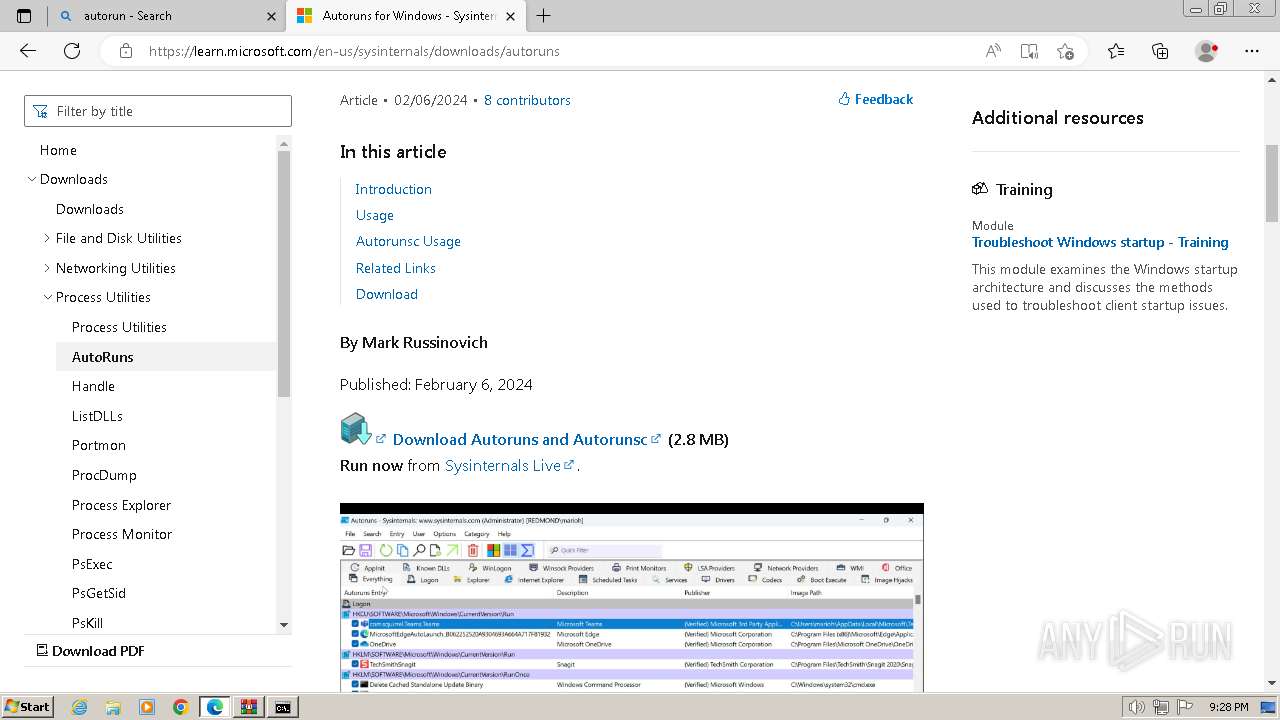Open Handle in the sidebar
Viewport: 1280px width, 720px height.
coord(94,386)
